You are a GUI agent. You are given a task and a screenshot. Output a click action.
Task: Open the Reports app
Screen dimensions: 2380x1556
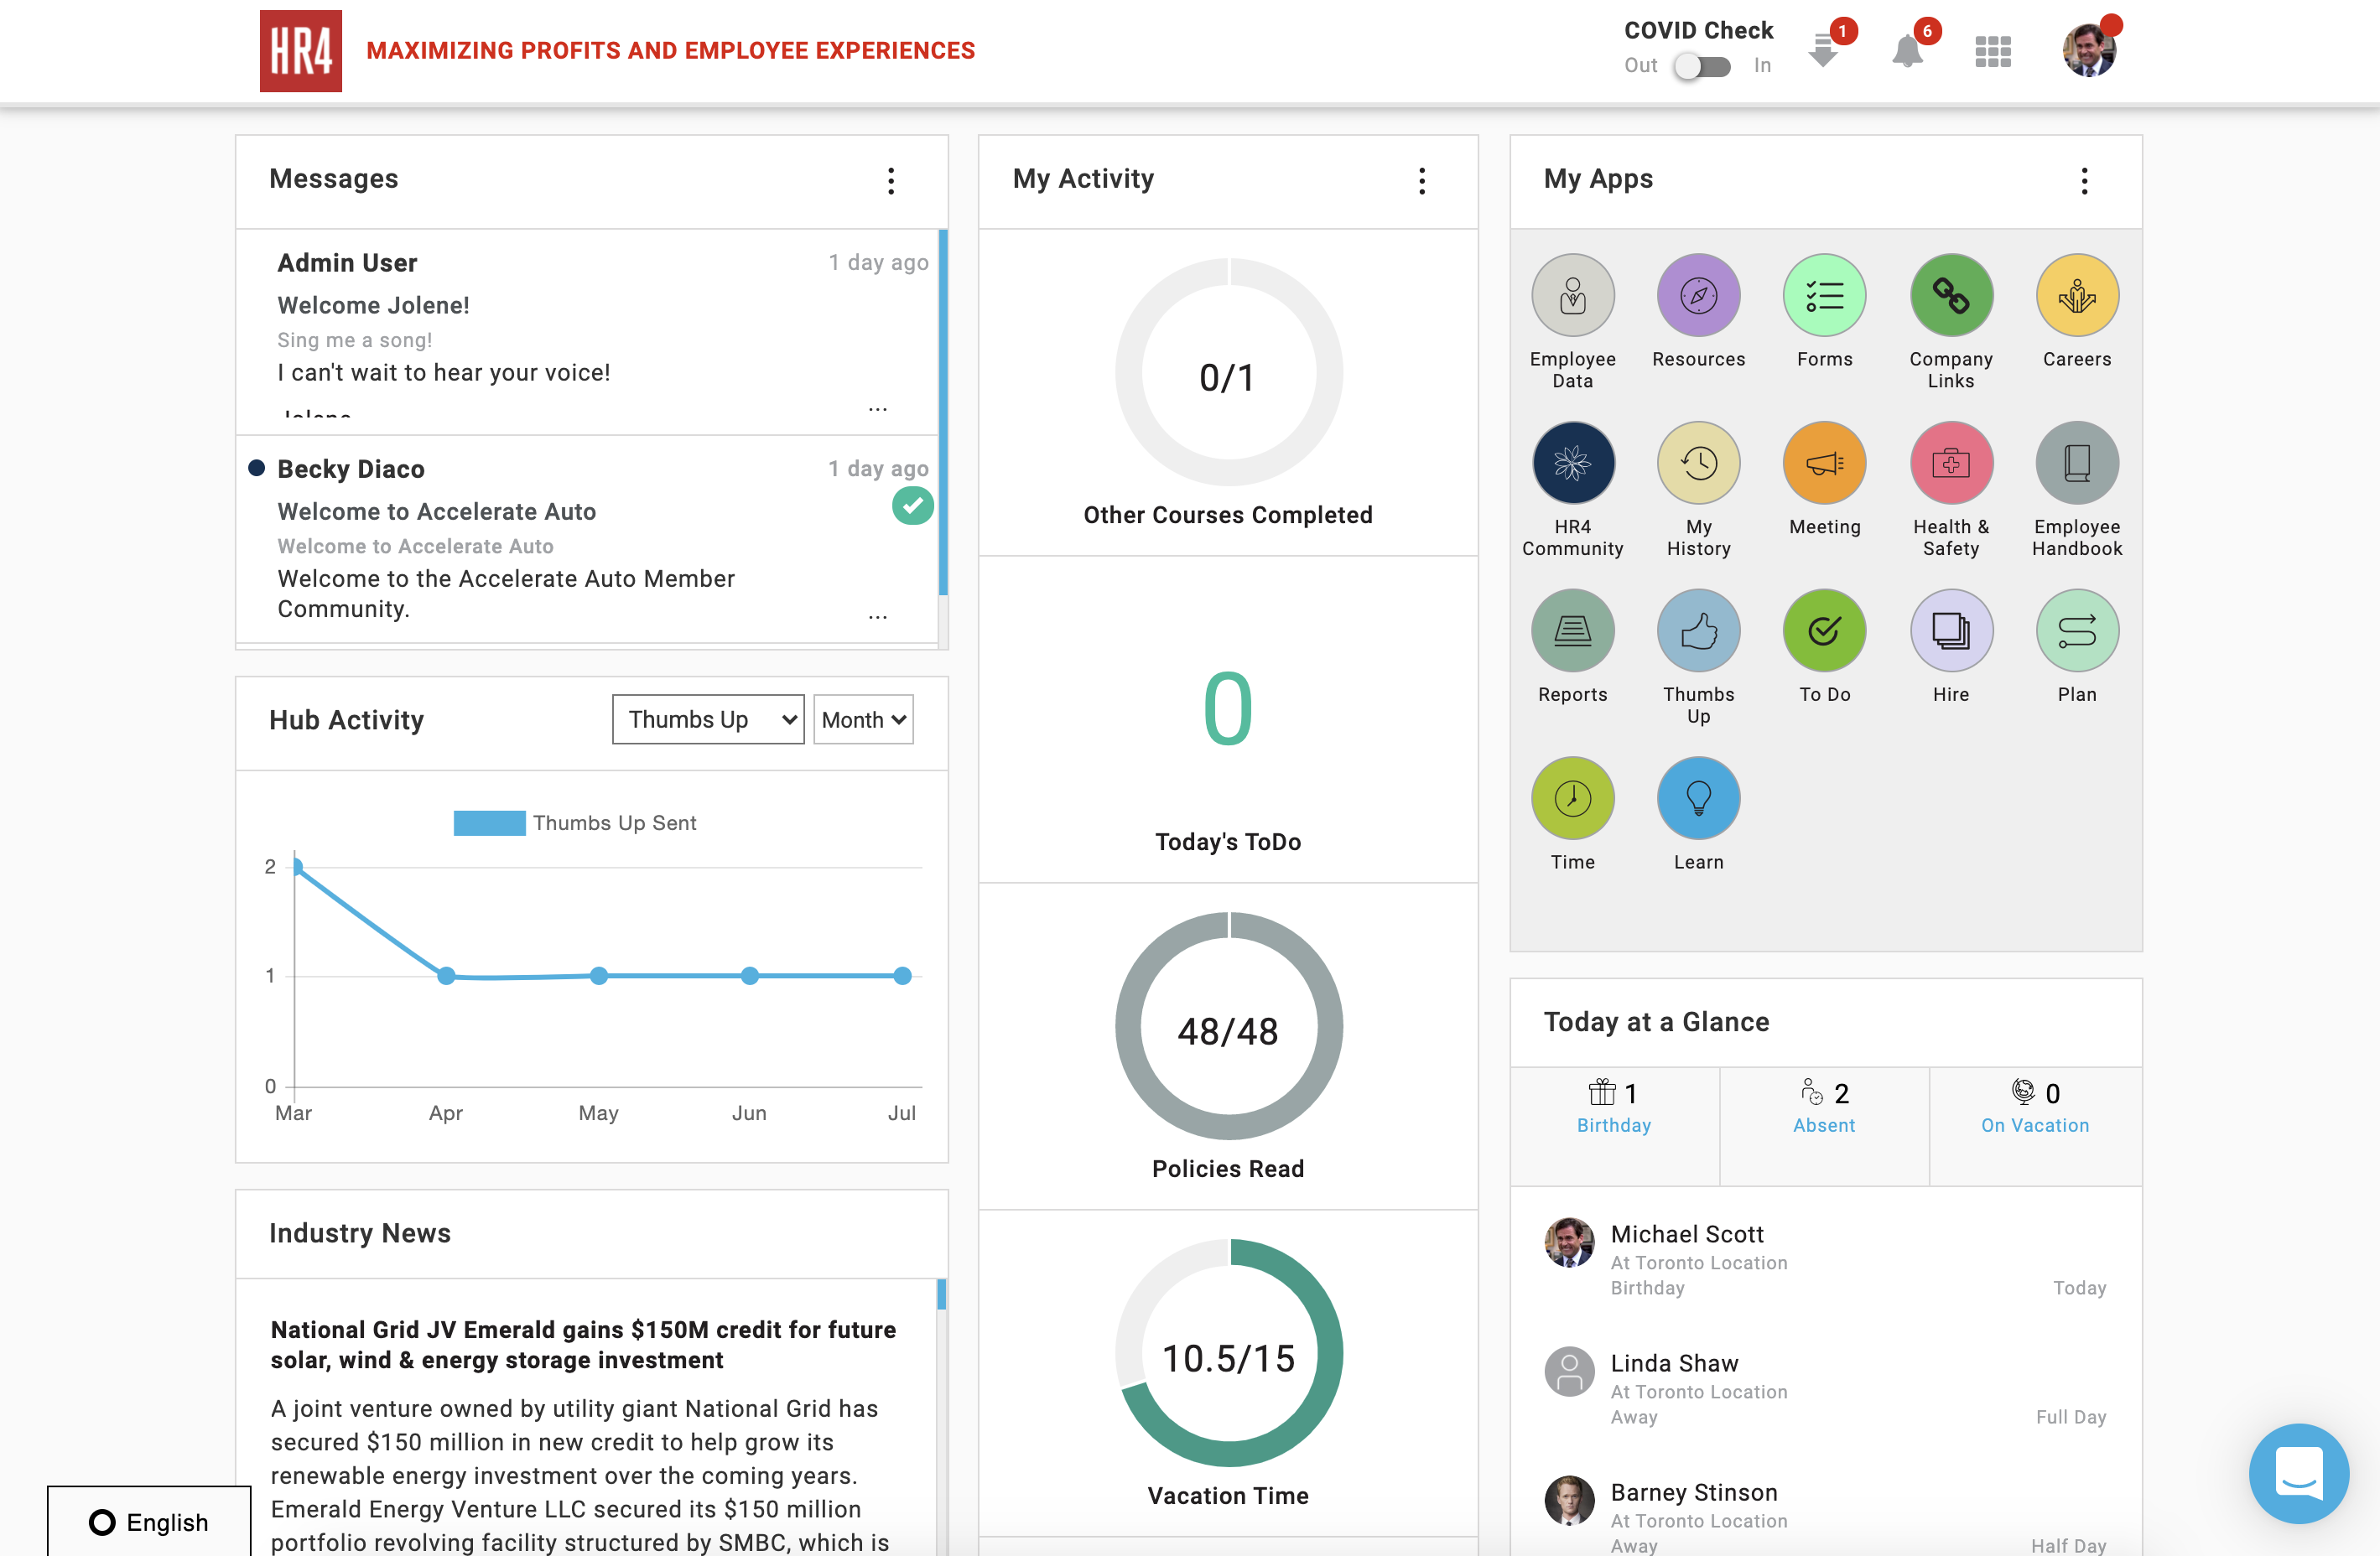pyautogui.click(x=1572, y=630)
